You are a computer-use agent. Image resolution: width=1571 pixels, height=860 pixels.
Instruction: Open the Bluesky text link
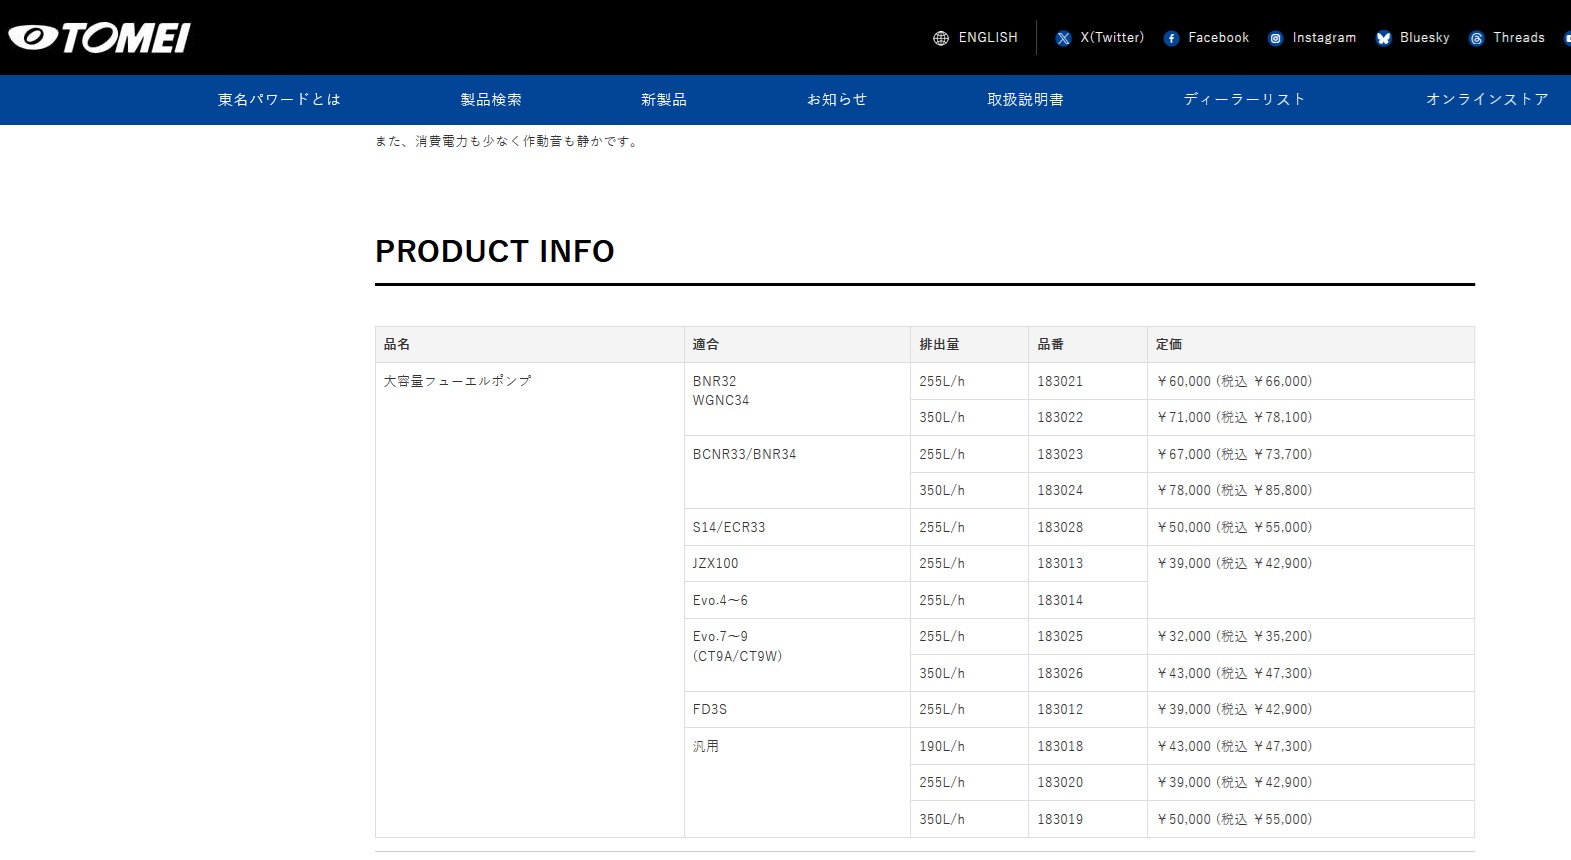click(x=1425, y=37)
